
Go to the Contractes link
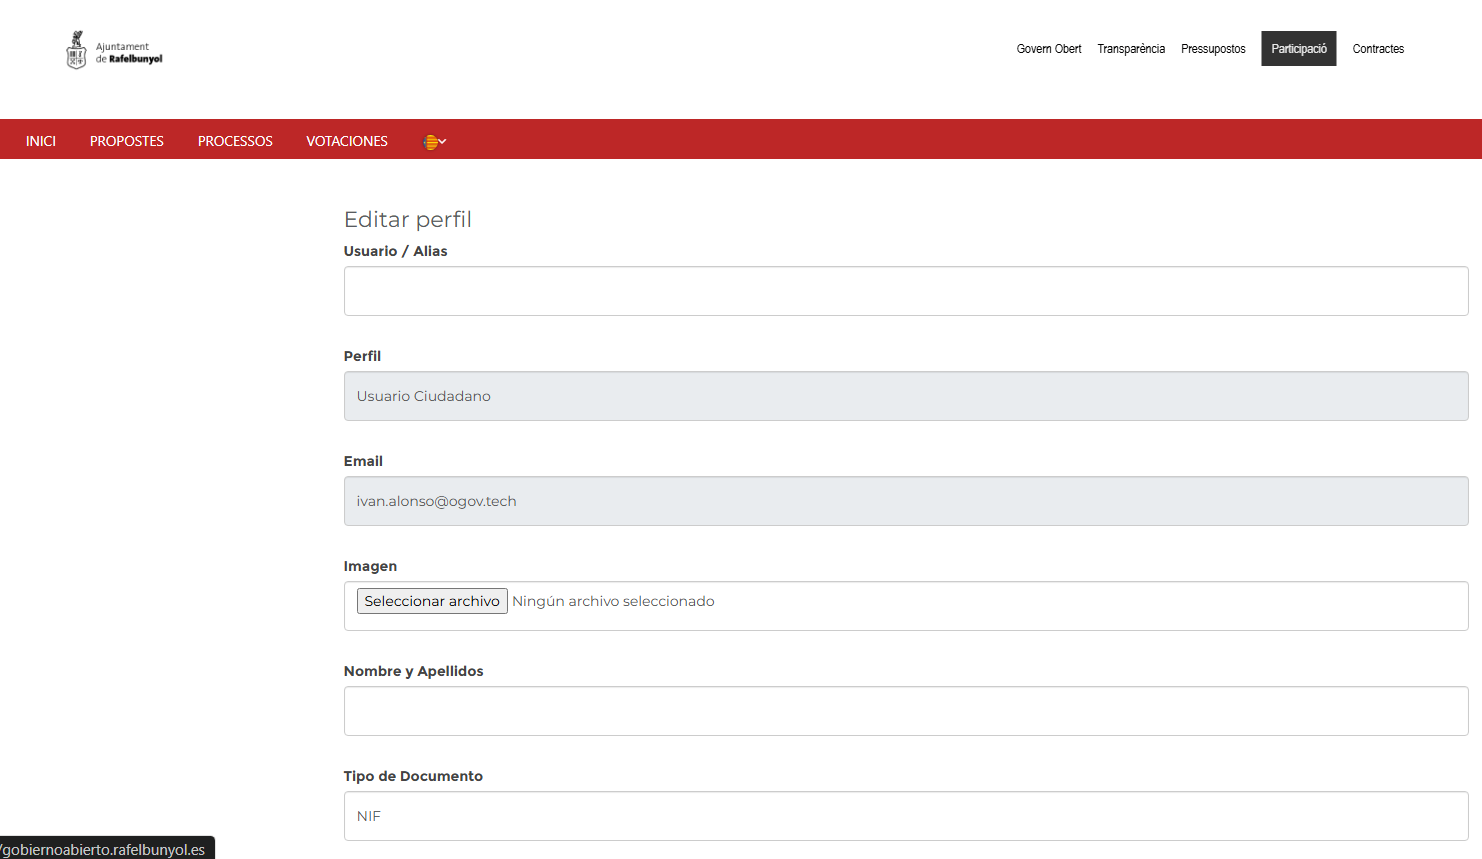coord(1378,49)
